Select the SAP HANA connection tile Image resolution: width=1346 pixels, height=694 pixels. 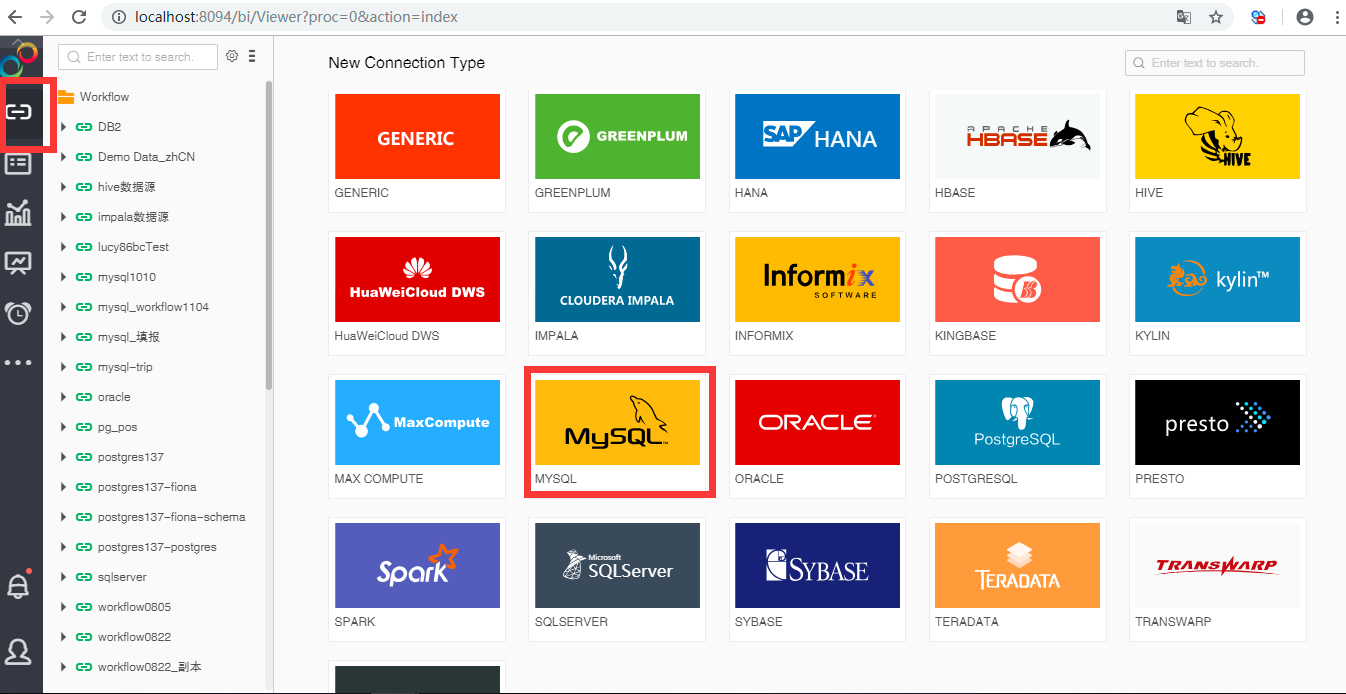tap(817, 149)
